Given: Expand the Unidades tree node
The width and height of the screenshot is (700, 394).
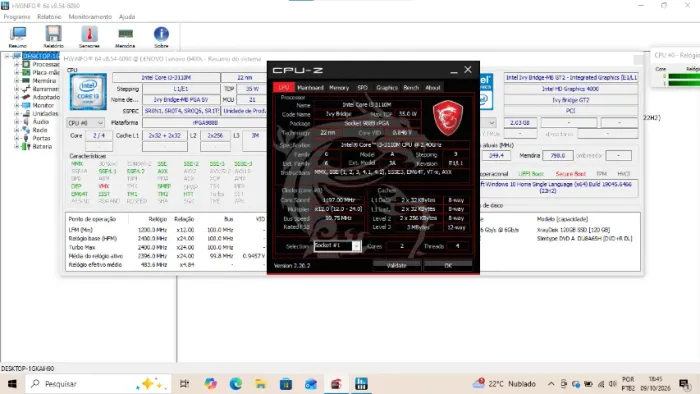Looking at the screenshot, I should [x=17, y=113].
